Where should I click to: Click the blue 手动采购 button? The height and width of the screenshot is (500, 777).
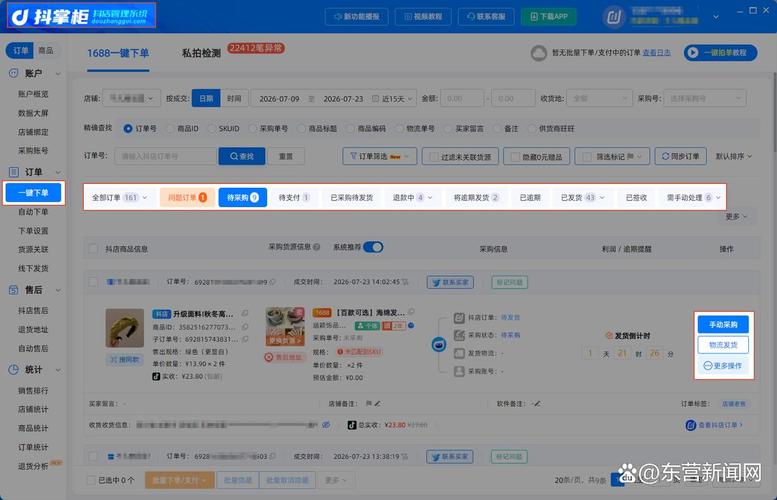point(723,325)
